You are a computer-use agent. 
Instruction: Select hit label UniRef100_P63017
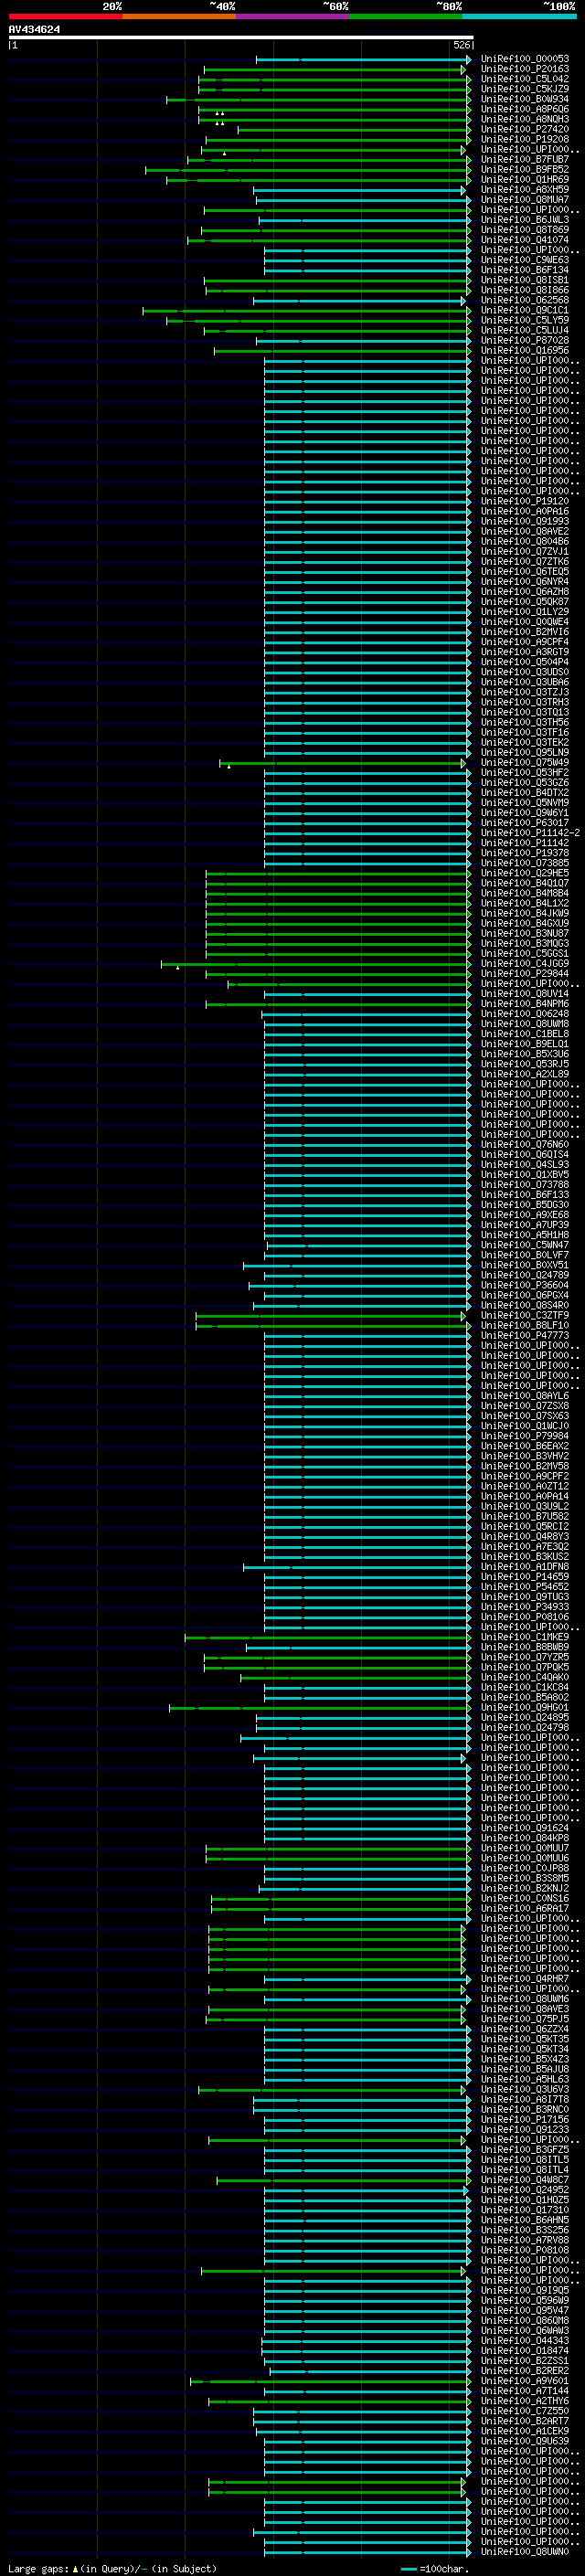(x=525, y=823)
